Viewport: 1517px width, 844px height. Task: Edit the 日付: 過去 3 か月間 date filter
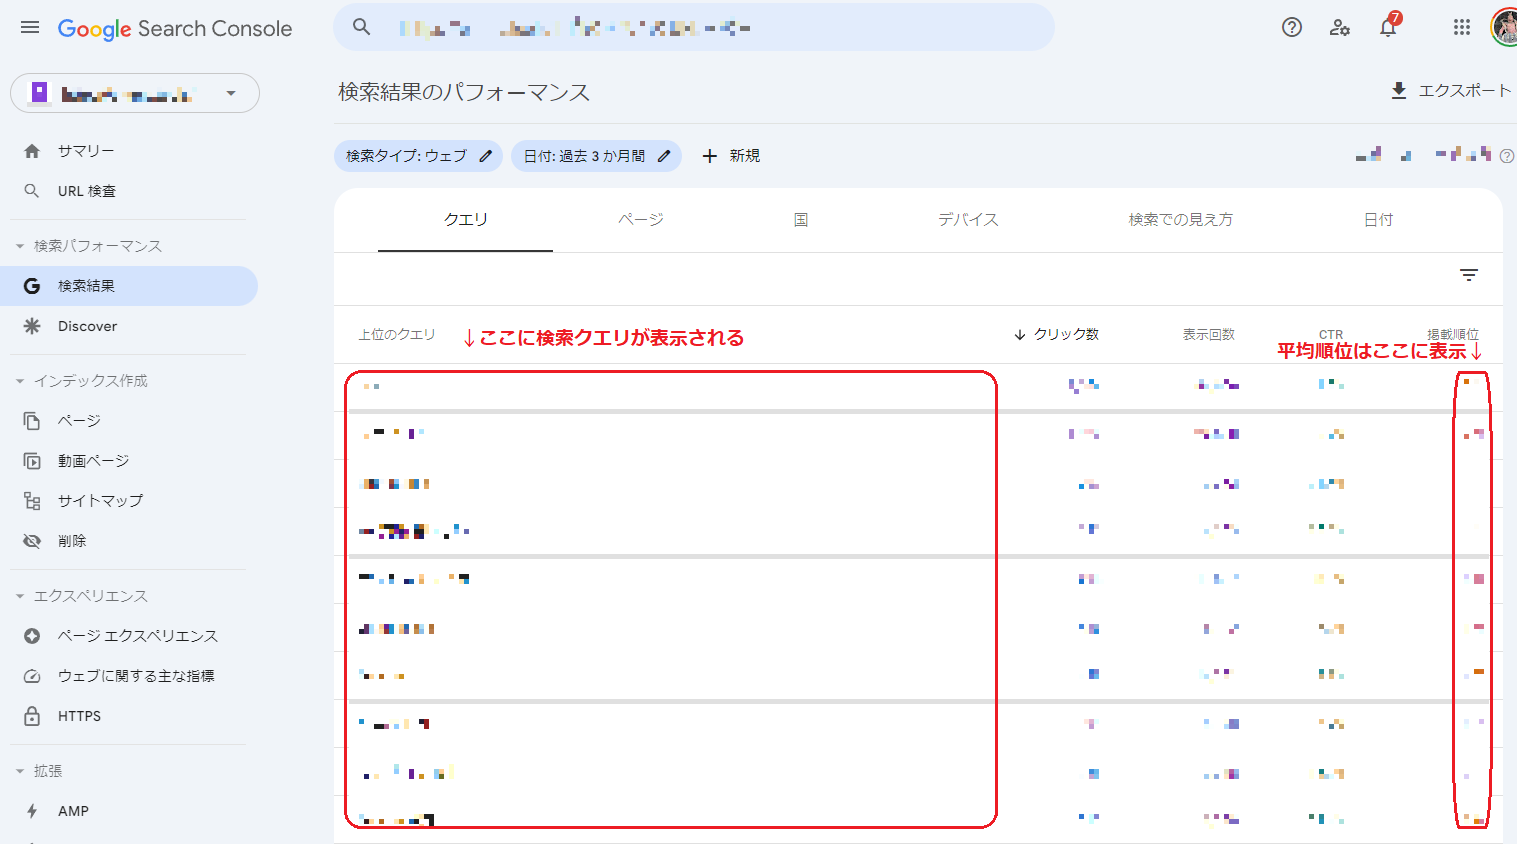(596, 156)
